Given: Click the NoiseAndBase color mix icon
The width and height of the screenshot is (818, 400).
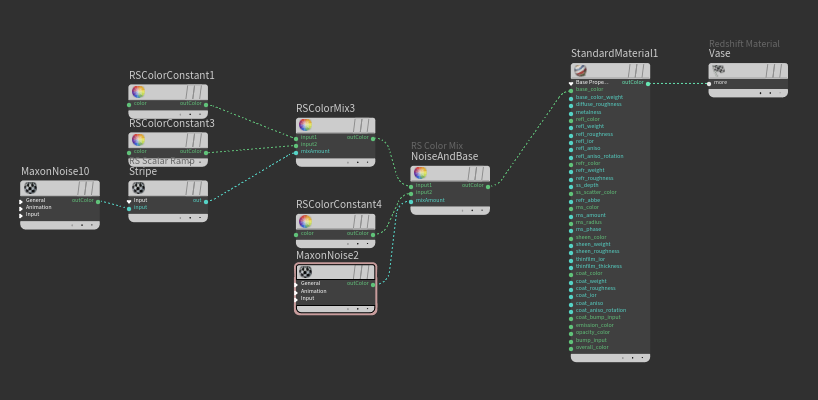Looking at the screenshot, I should click(421, 173).
